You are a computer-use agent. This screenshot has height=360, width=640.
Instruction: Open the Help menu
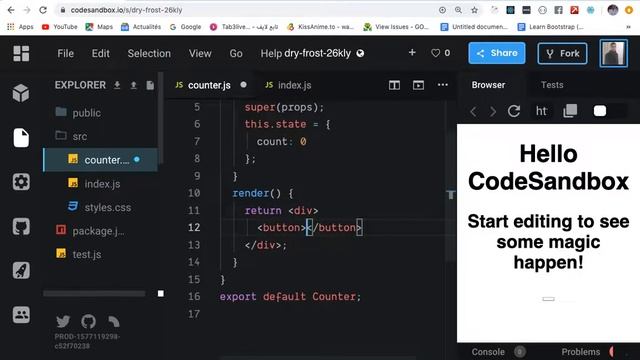click(271, 53)
